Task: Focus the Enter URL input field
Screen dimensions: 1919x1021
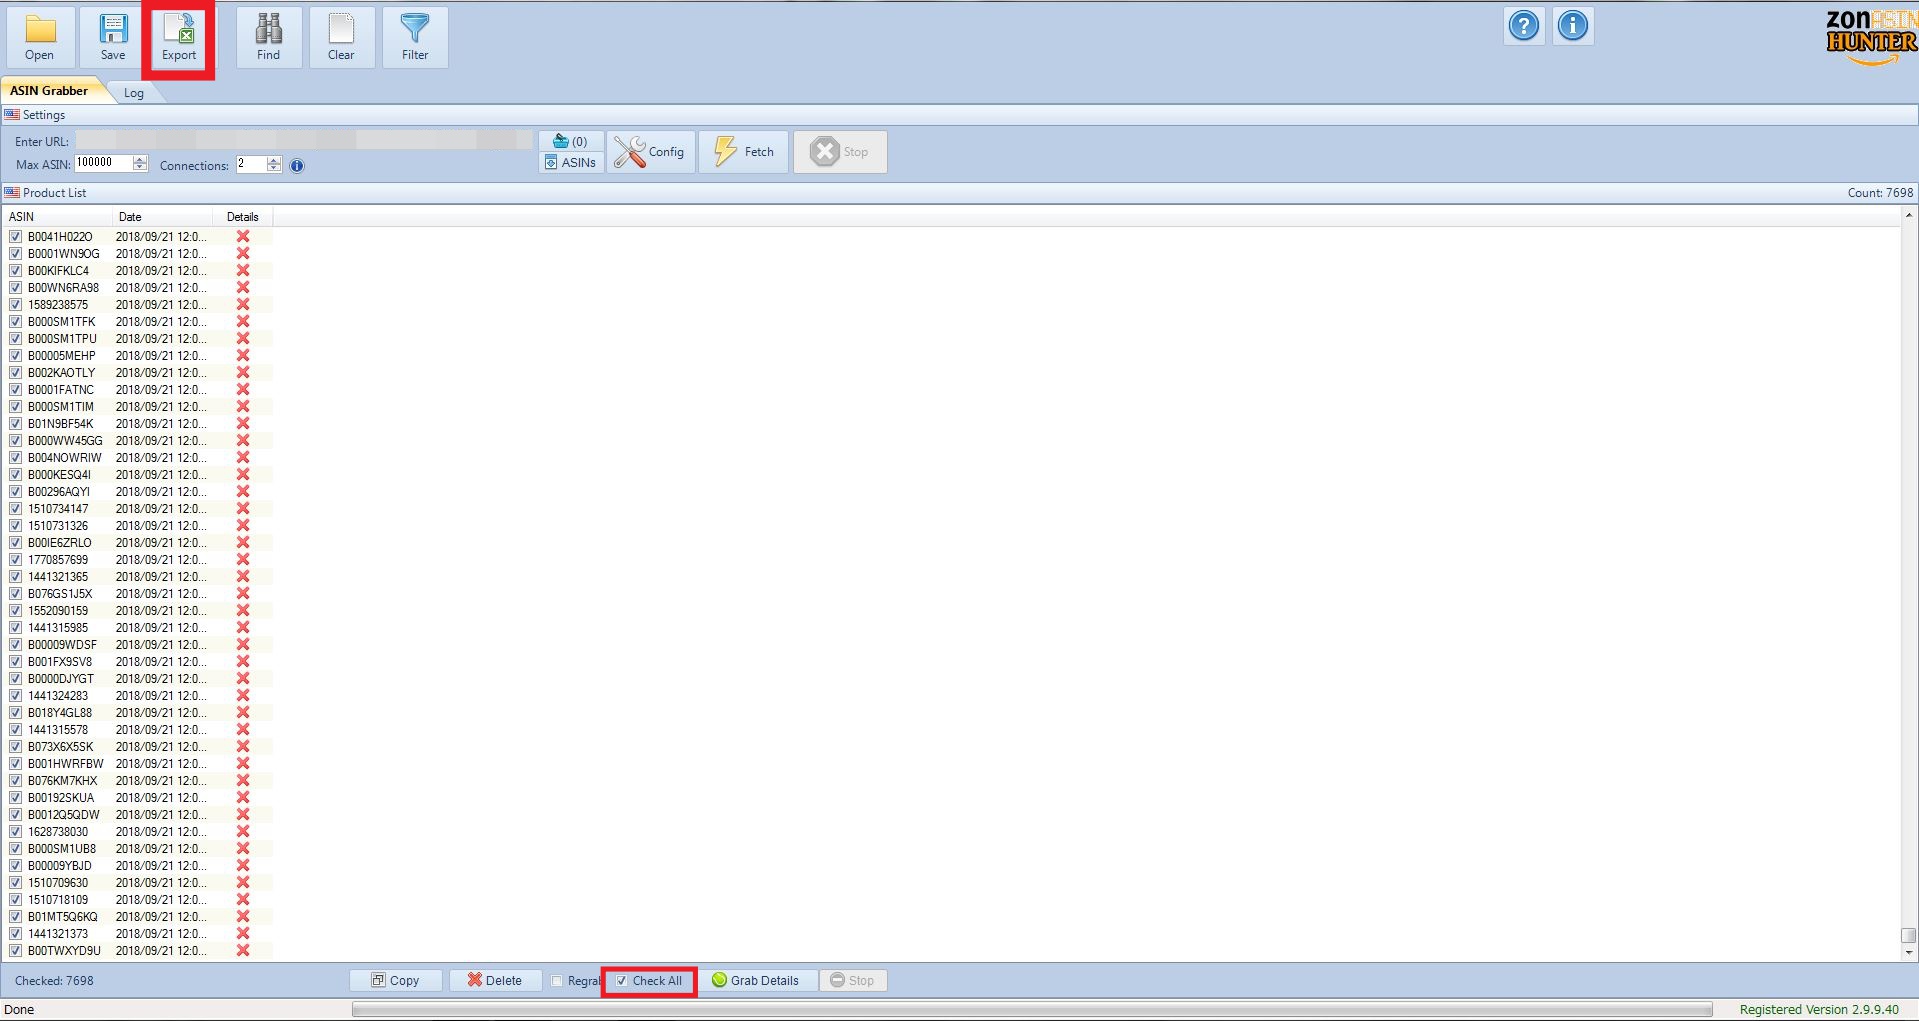Action: coord(304,141)
